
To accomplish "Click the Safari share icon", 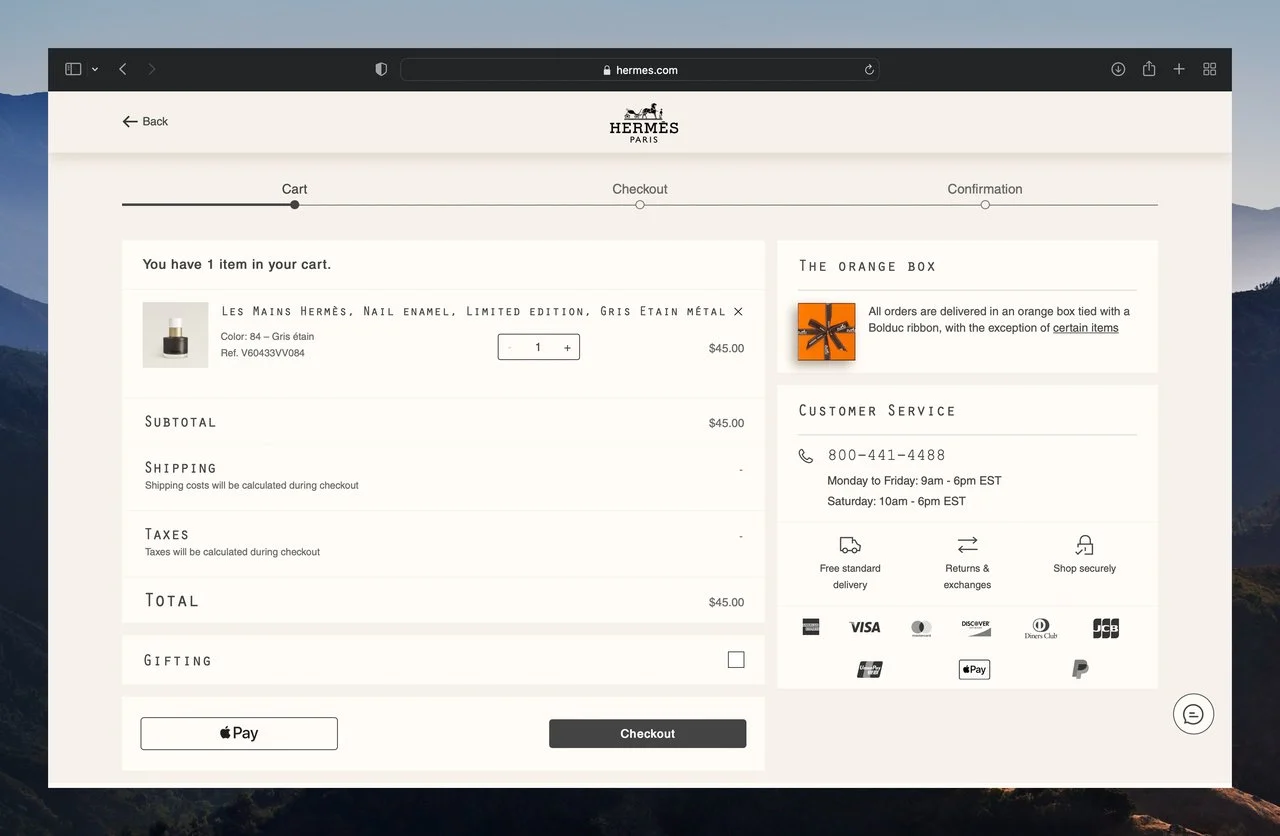I will click(1149, 69).
